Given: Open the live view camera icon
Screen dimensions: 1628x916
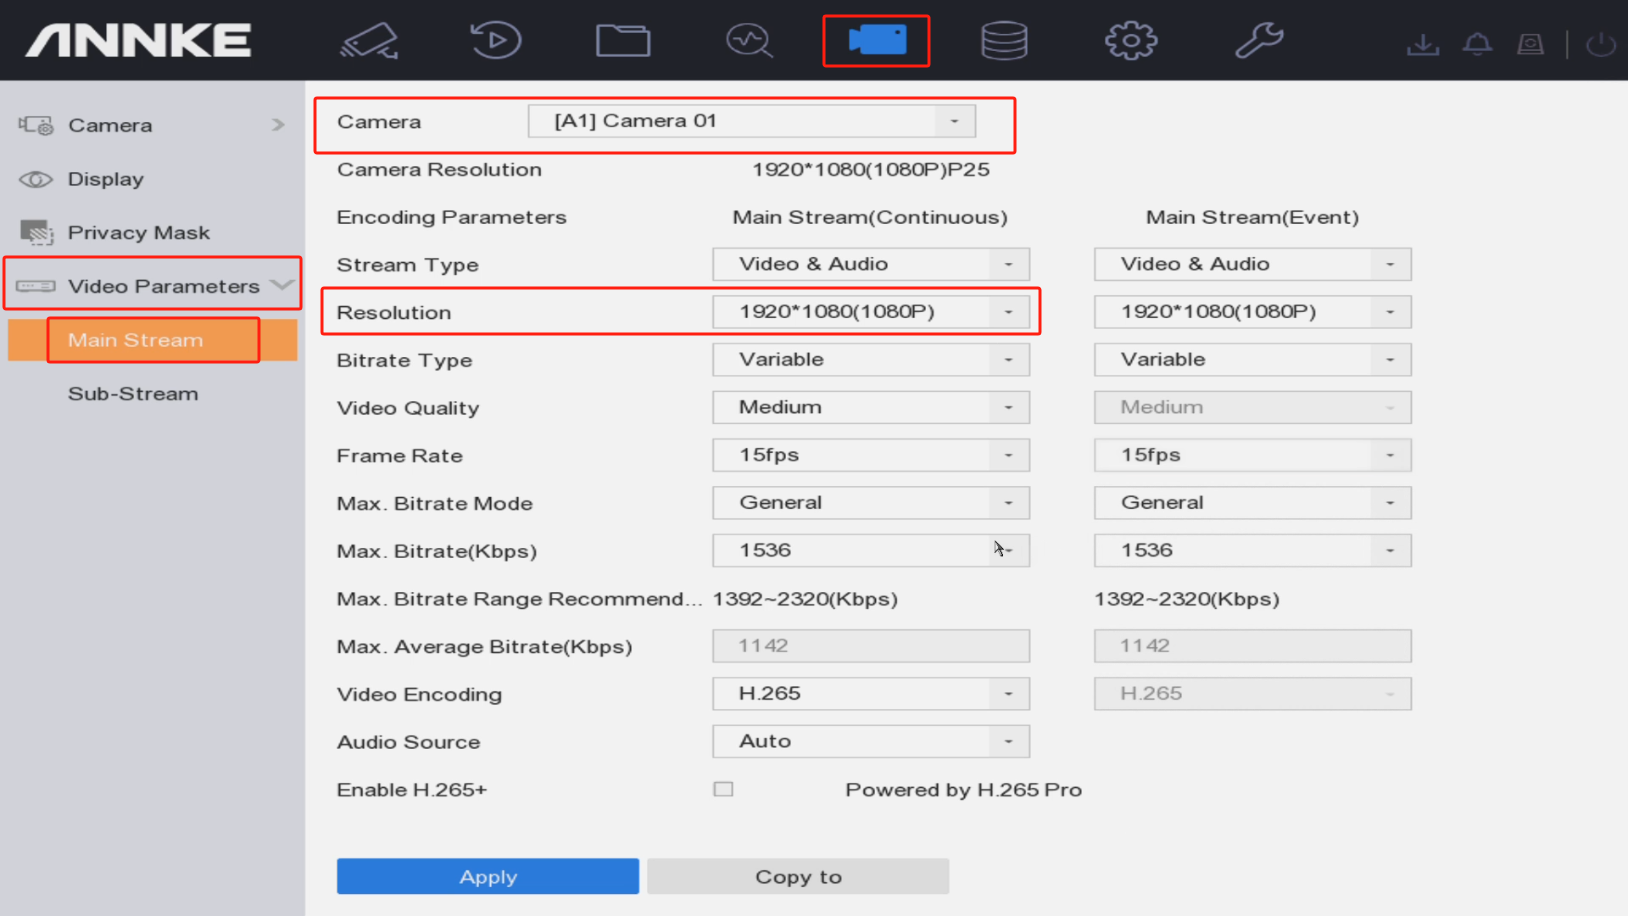Looking at the screenshot, I should 369,41.
